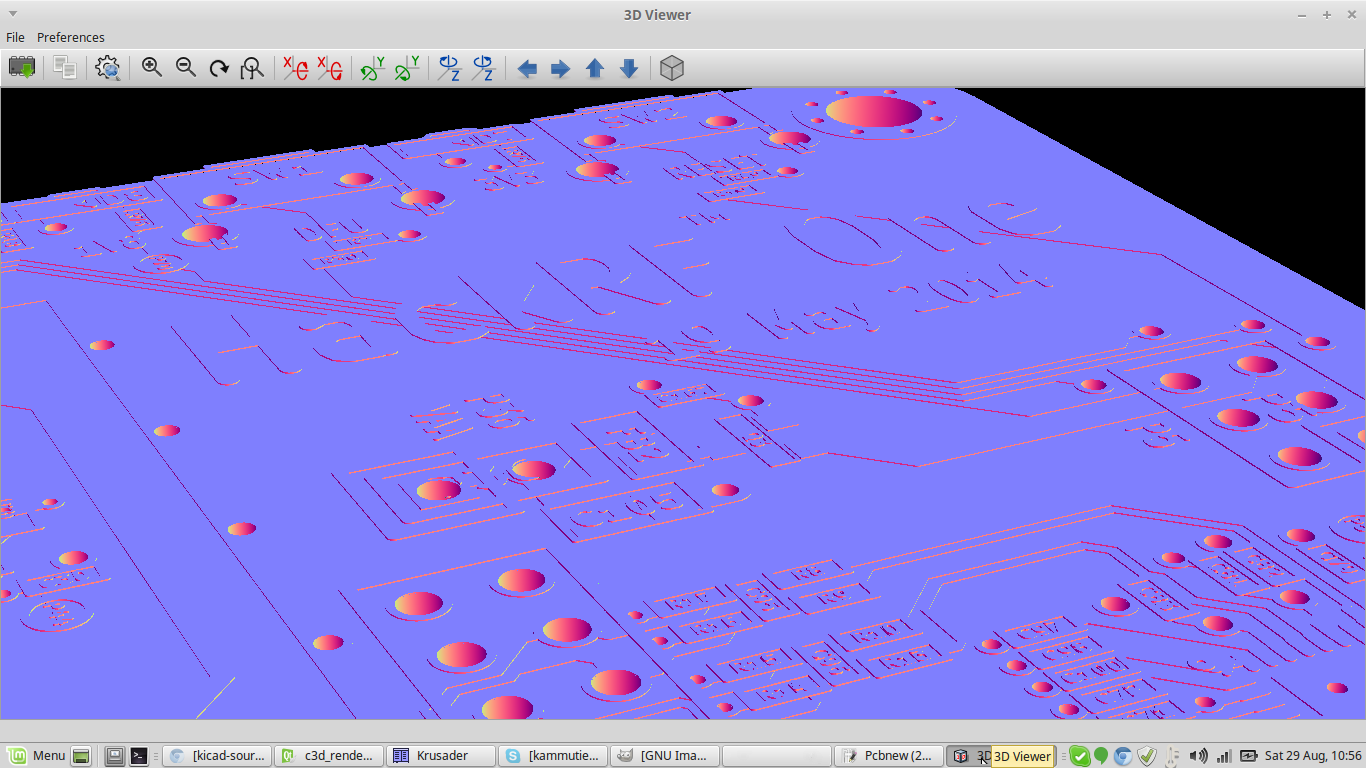Open the window menu arrow in the title bar

coord(13,14)
